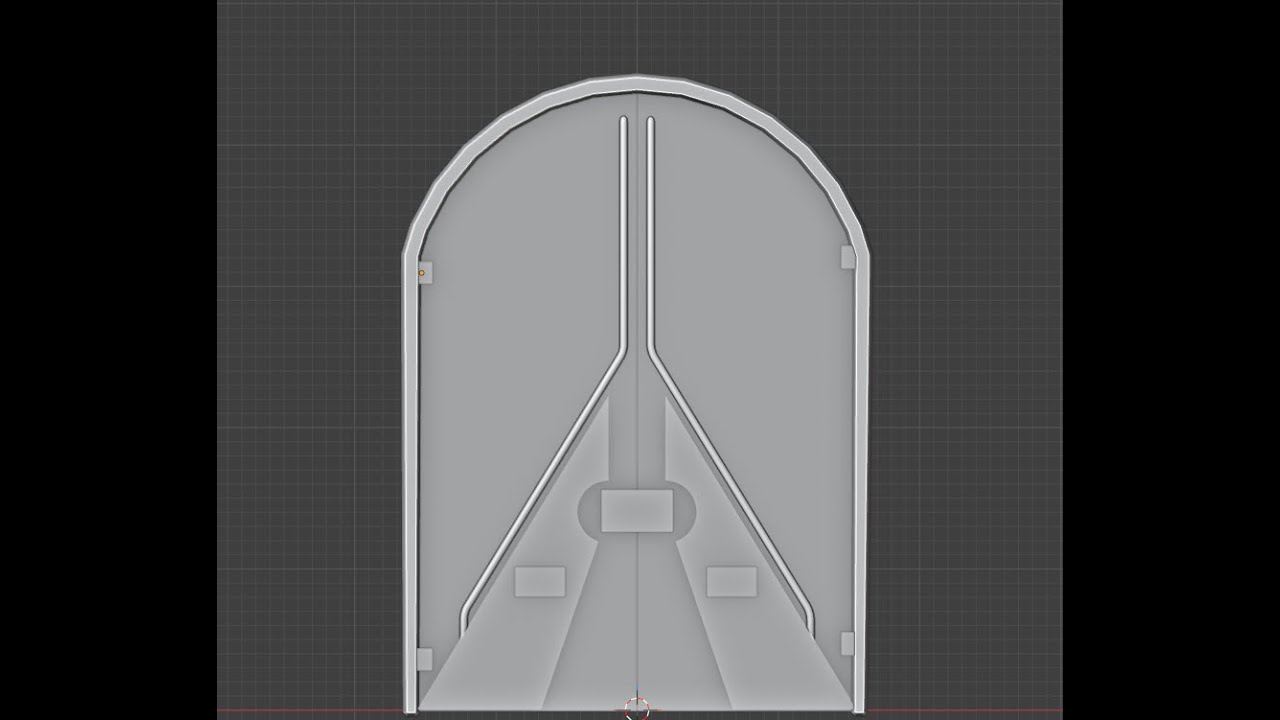Select the lower right door hinge
The height and width of the screenshot is (720, 1280).
848,643
